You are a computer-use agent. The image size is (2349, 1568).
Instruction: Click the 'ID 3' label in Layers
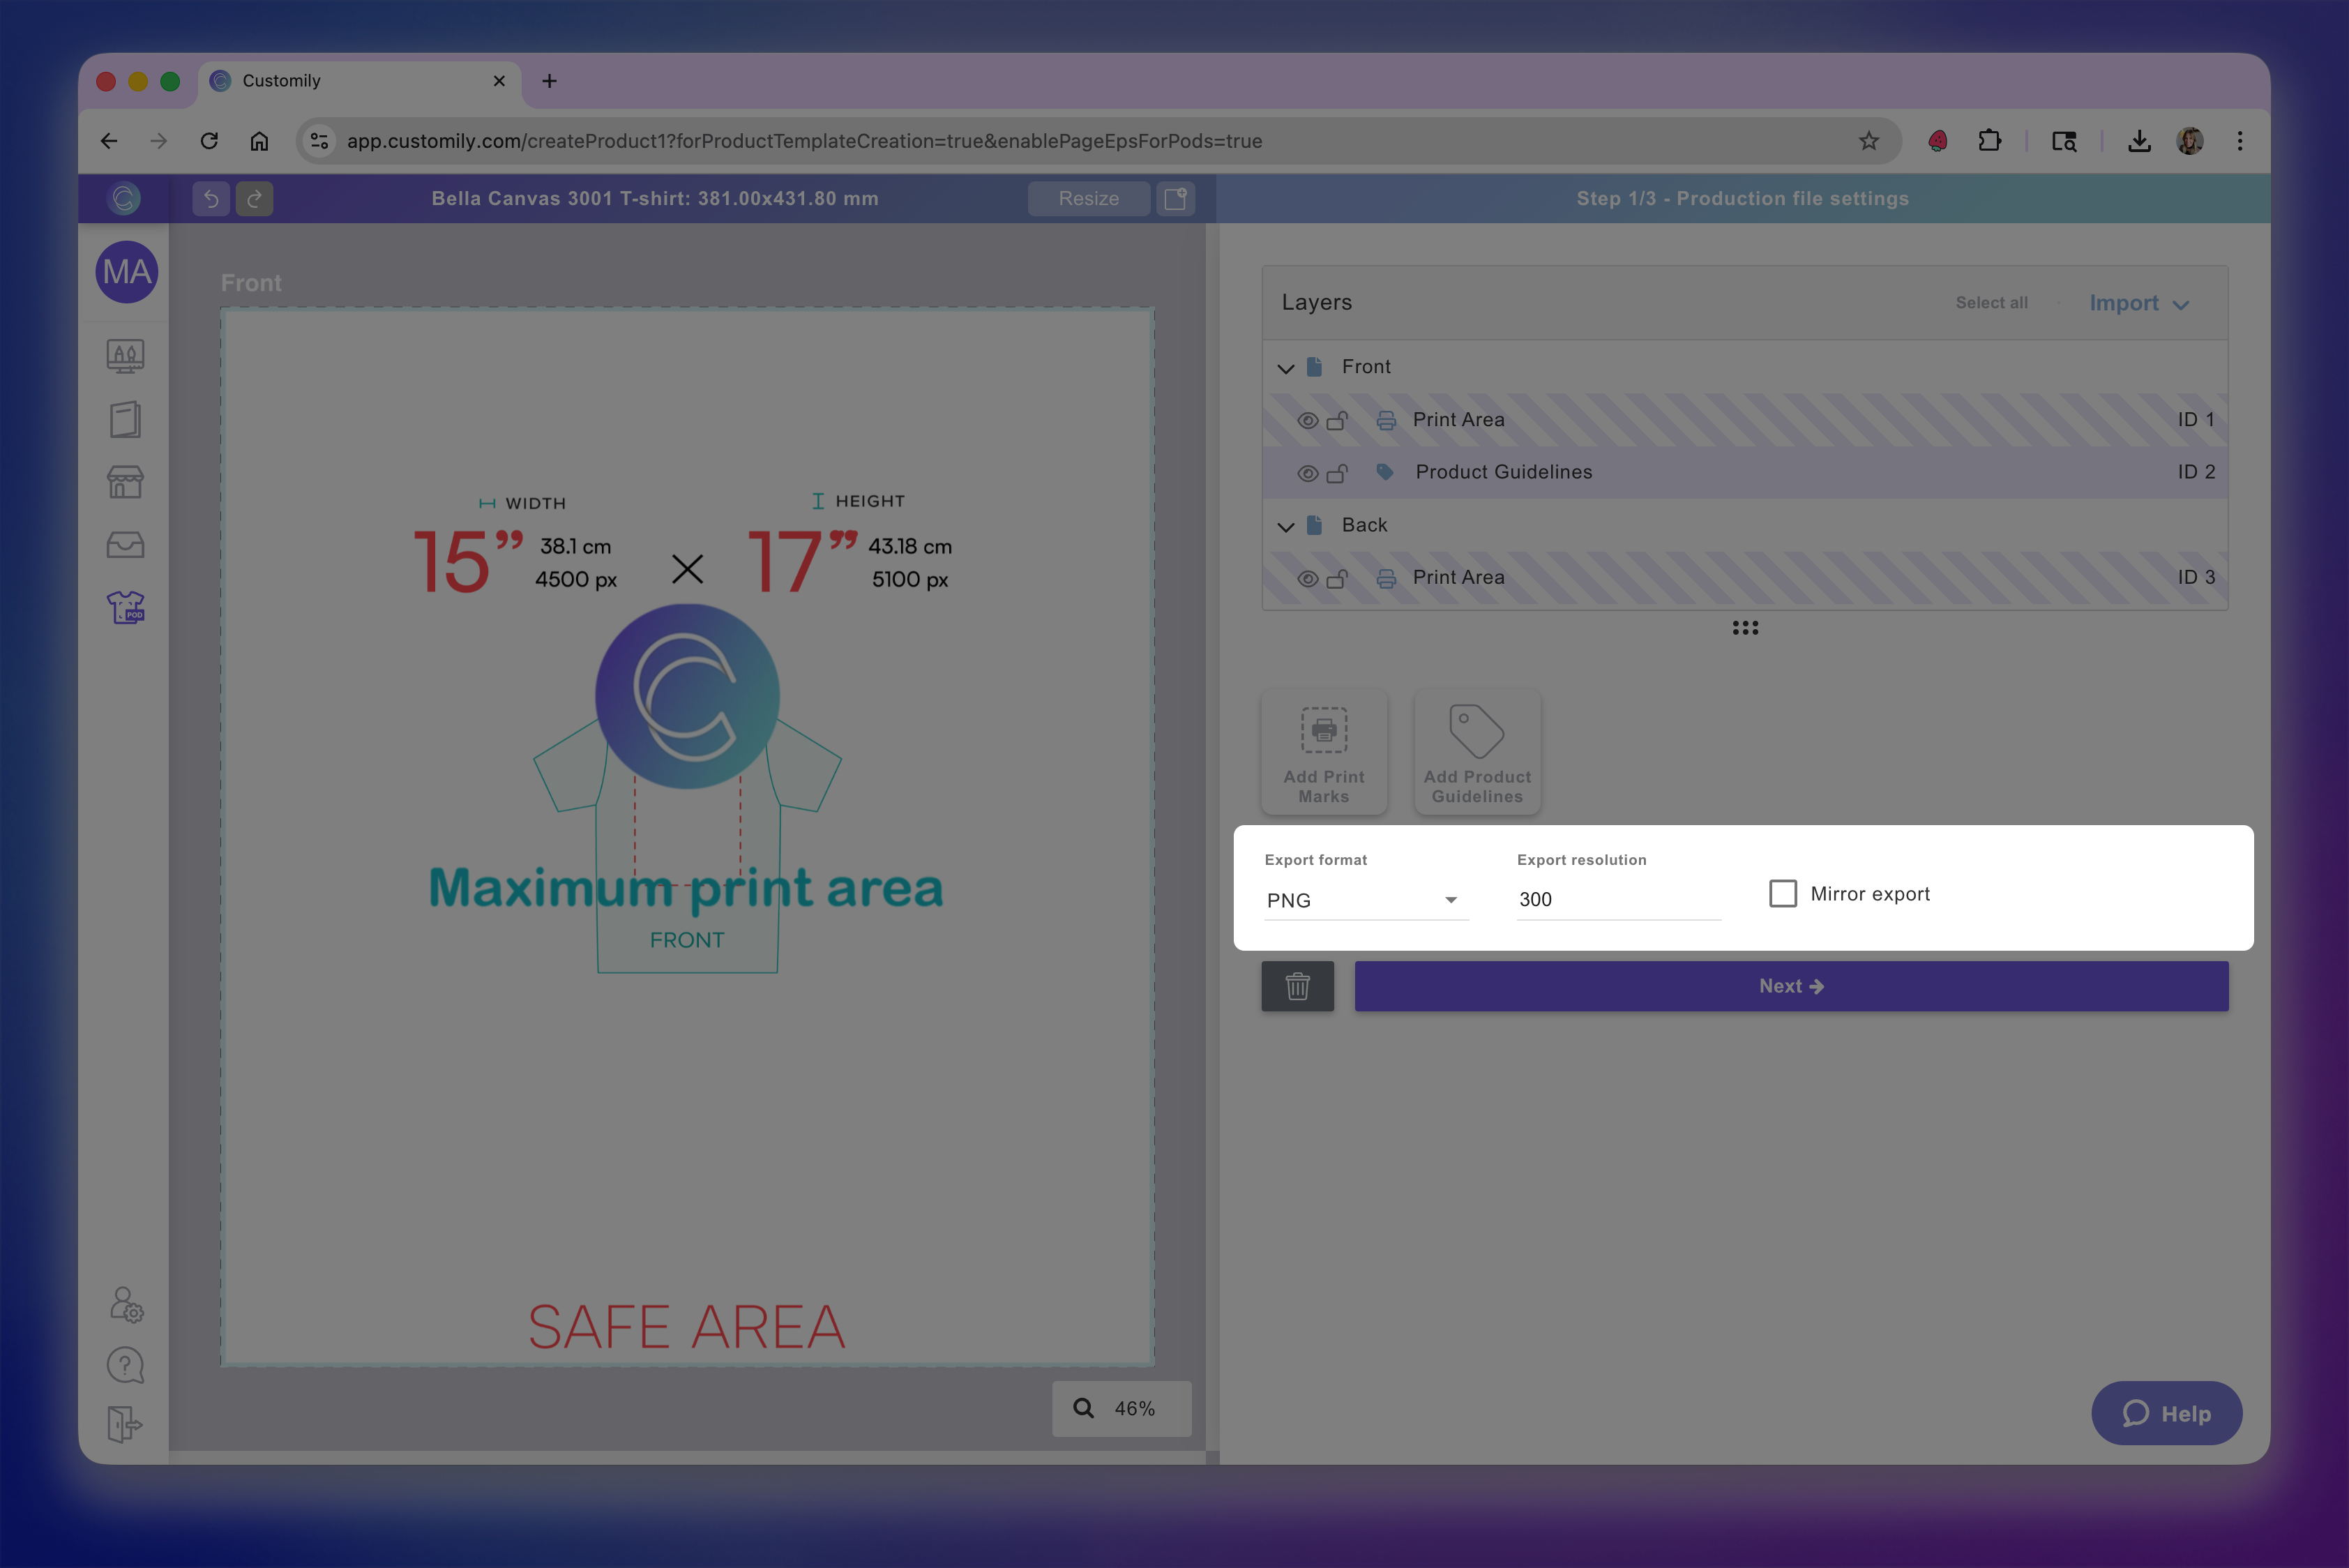tap(2196, 577)
